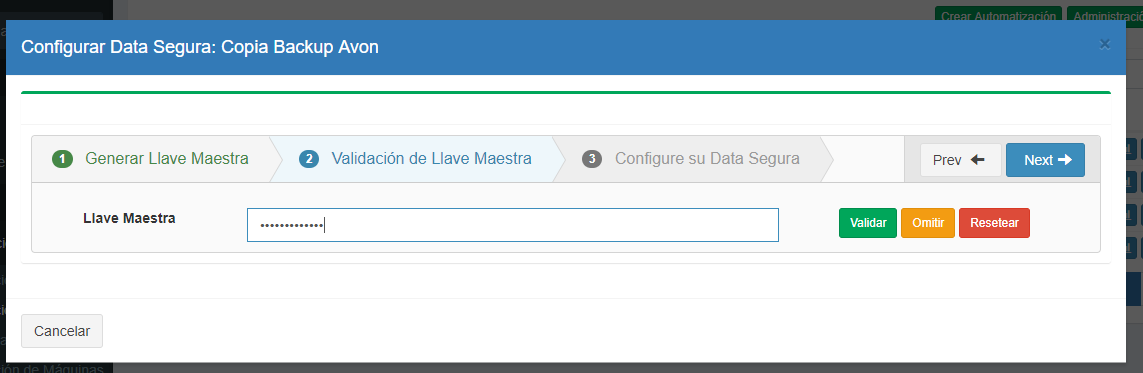
Task: Click the right arrow icon on Next
Action: point(1065,160)
